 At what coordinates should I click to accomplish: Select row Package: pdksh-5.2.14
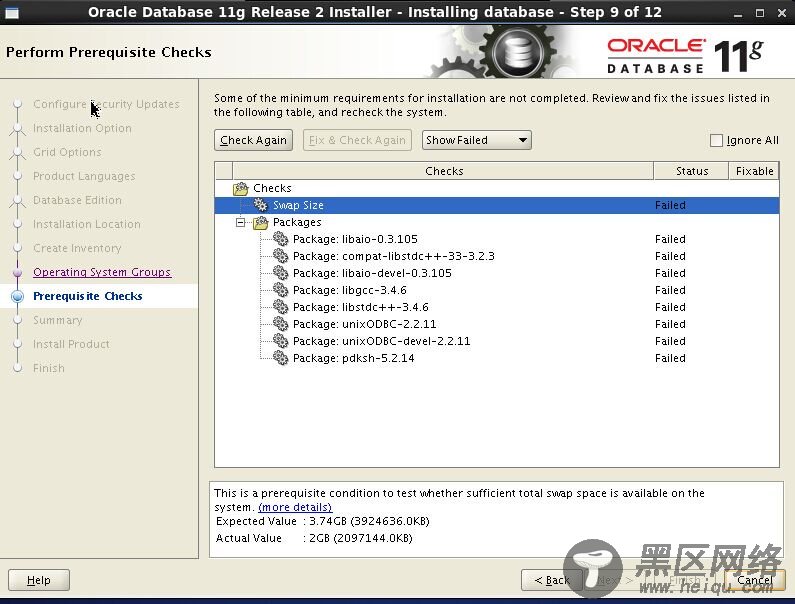tap(497, 358)
